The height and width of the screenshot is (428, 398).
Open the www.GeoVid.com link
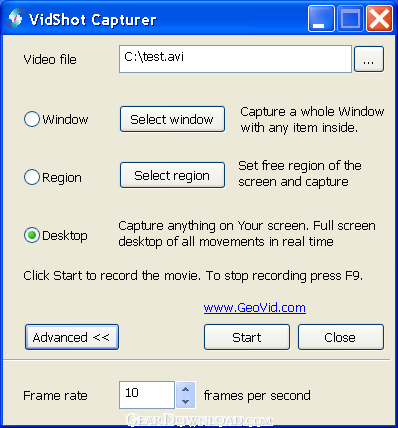tap(255, 307)
